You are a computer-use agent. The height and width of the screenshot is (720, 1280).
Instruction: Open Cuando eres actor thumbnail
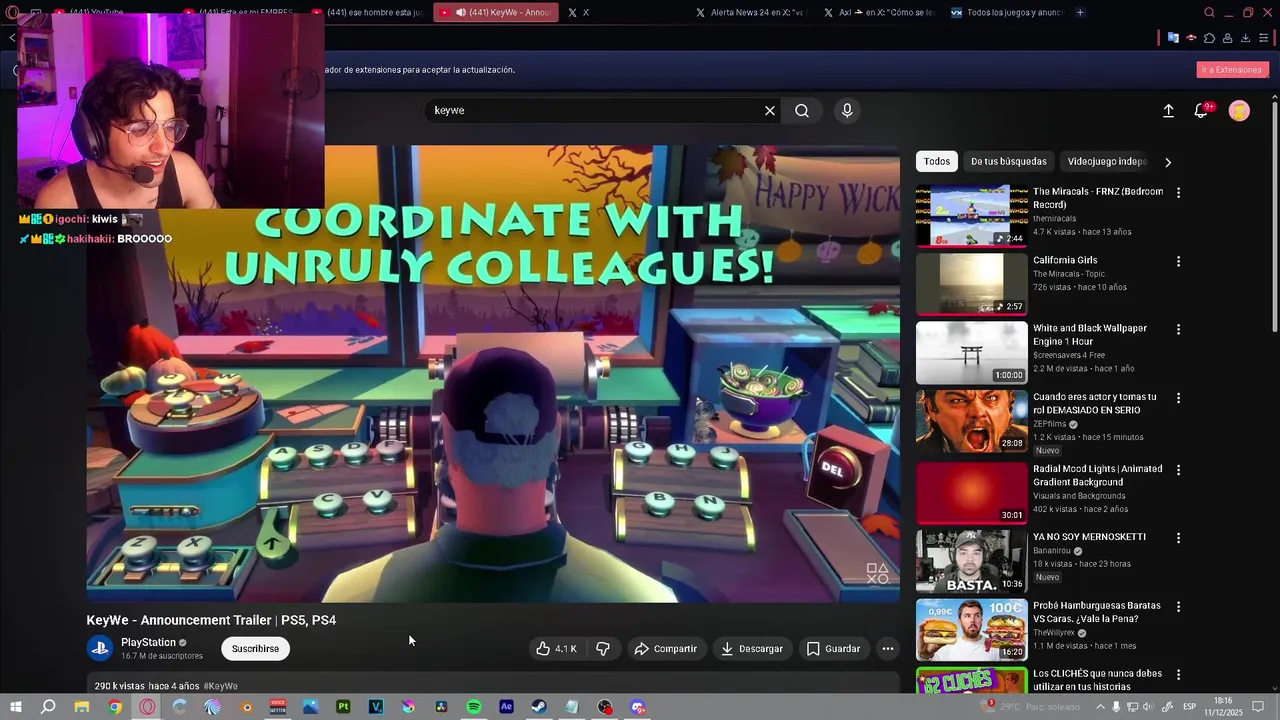coord(972,421)
